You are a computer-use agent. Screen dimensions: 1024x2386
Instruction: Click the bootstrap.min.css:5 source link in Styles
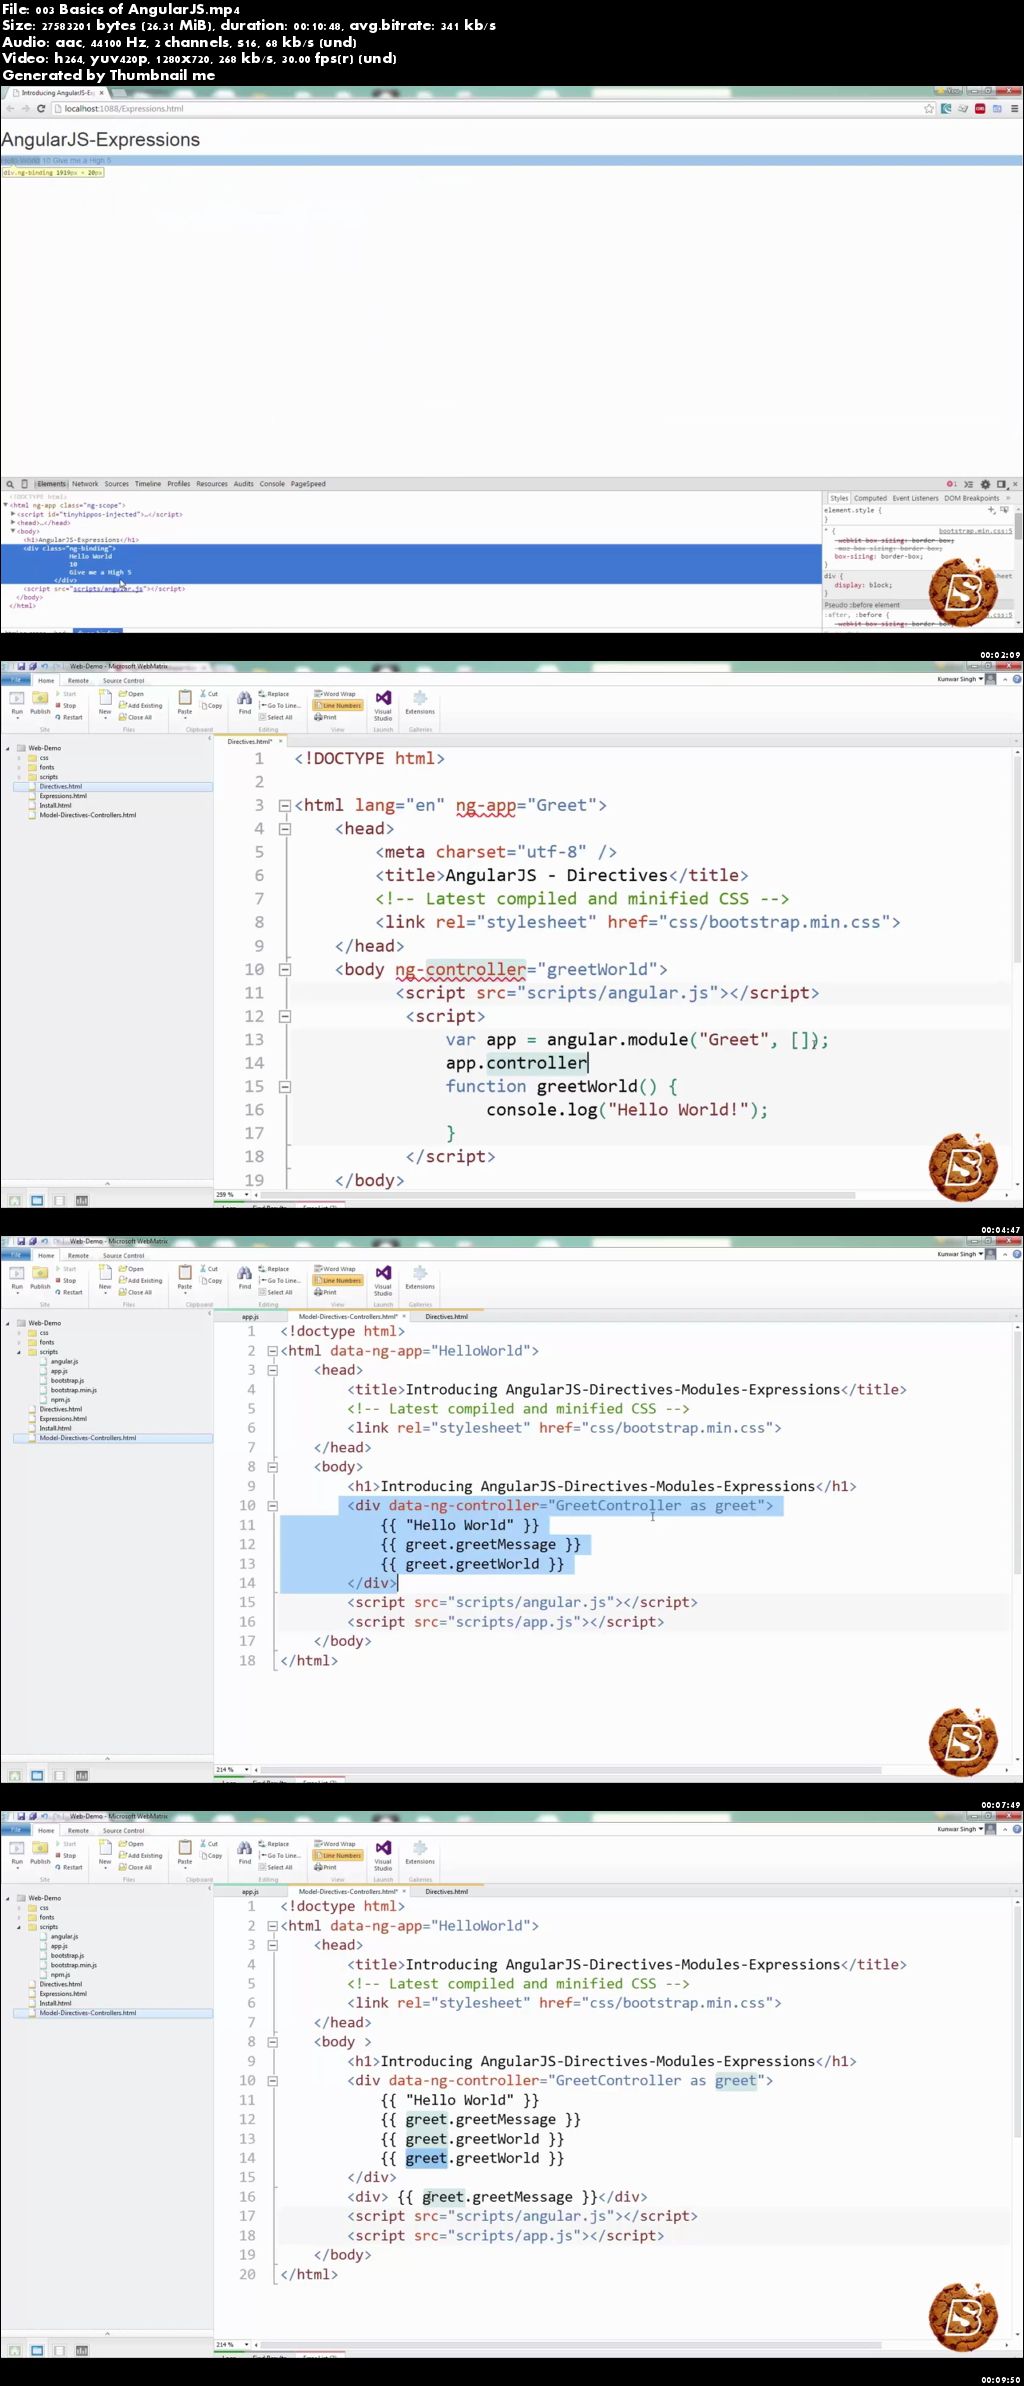[975, 531]
